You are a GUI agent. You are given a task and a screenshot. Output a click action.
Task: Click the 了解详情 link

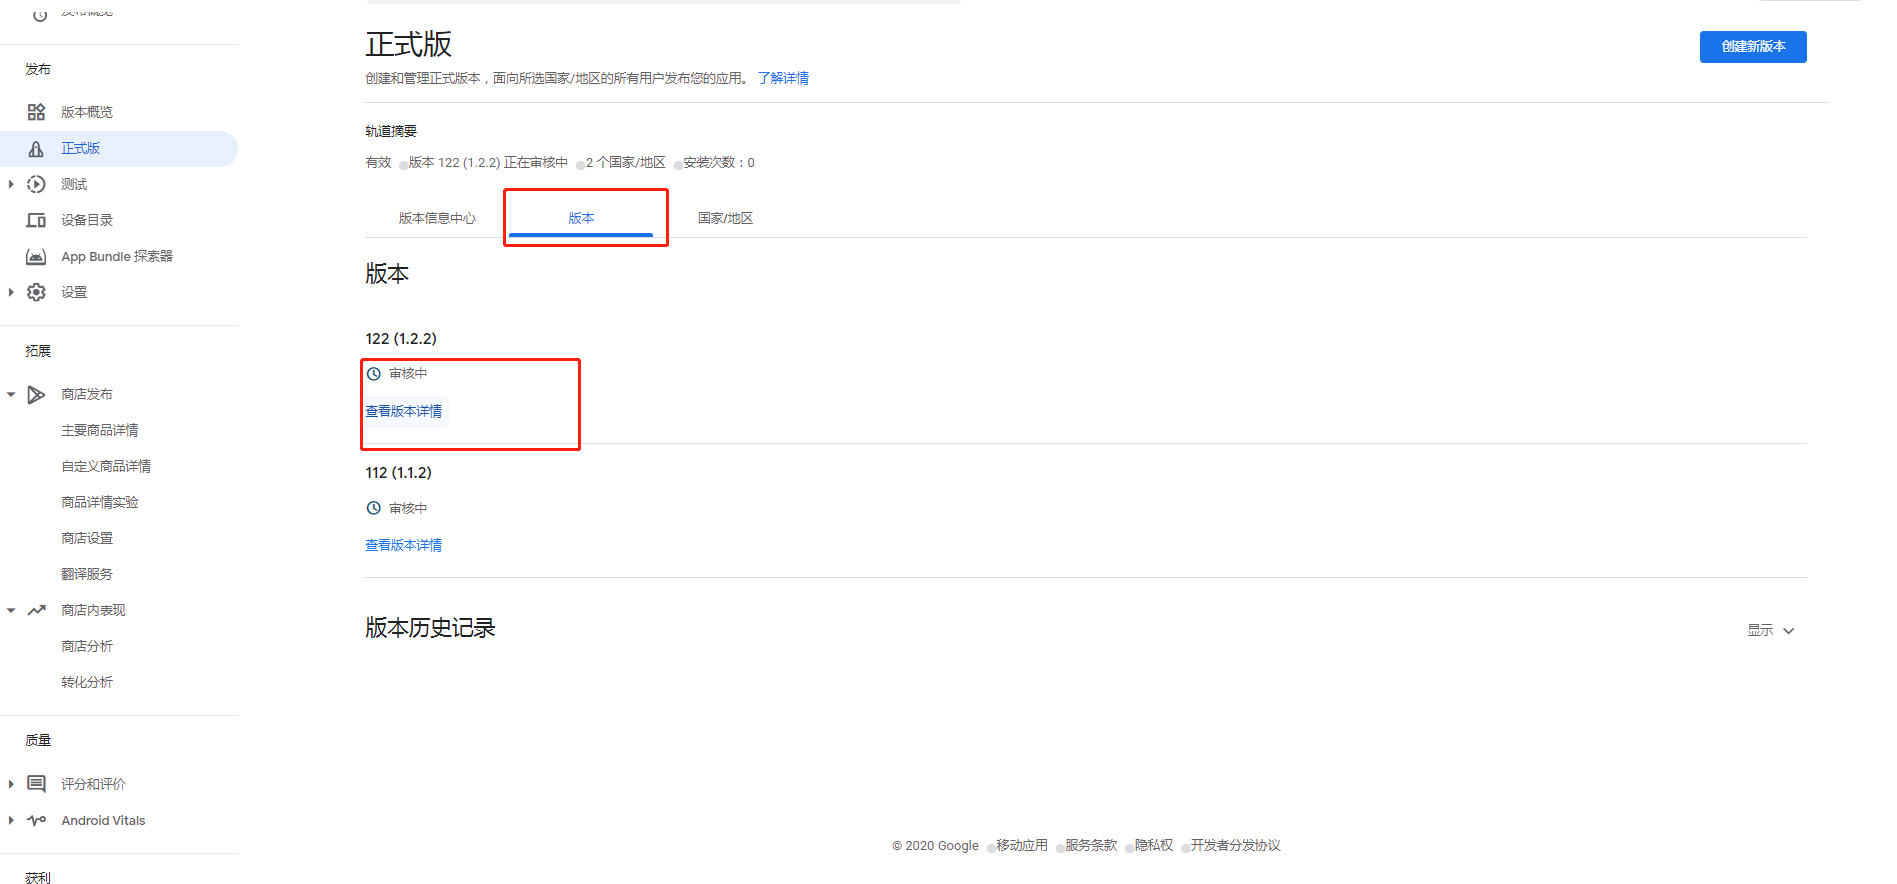(783, 78)
